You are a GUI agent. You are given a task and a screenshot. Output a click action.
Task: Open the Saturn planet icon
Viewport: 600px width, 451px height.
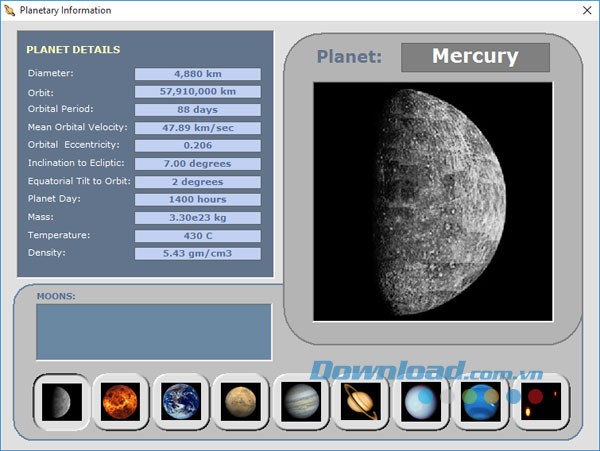pyautogui.click(x=361, y=402)
